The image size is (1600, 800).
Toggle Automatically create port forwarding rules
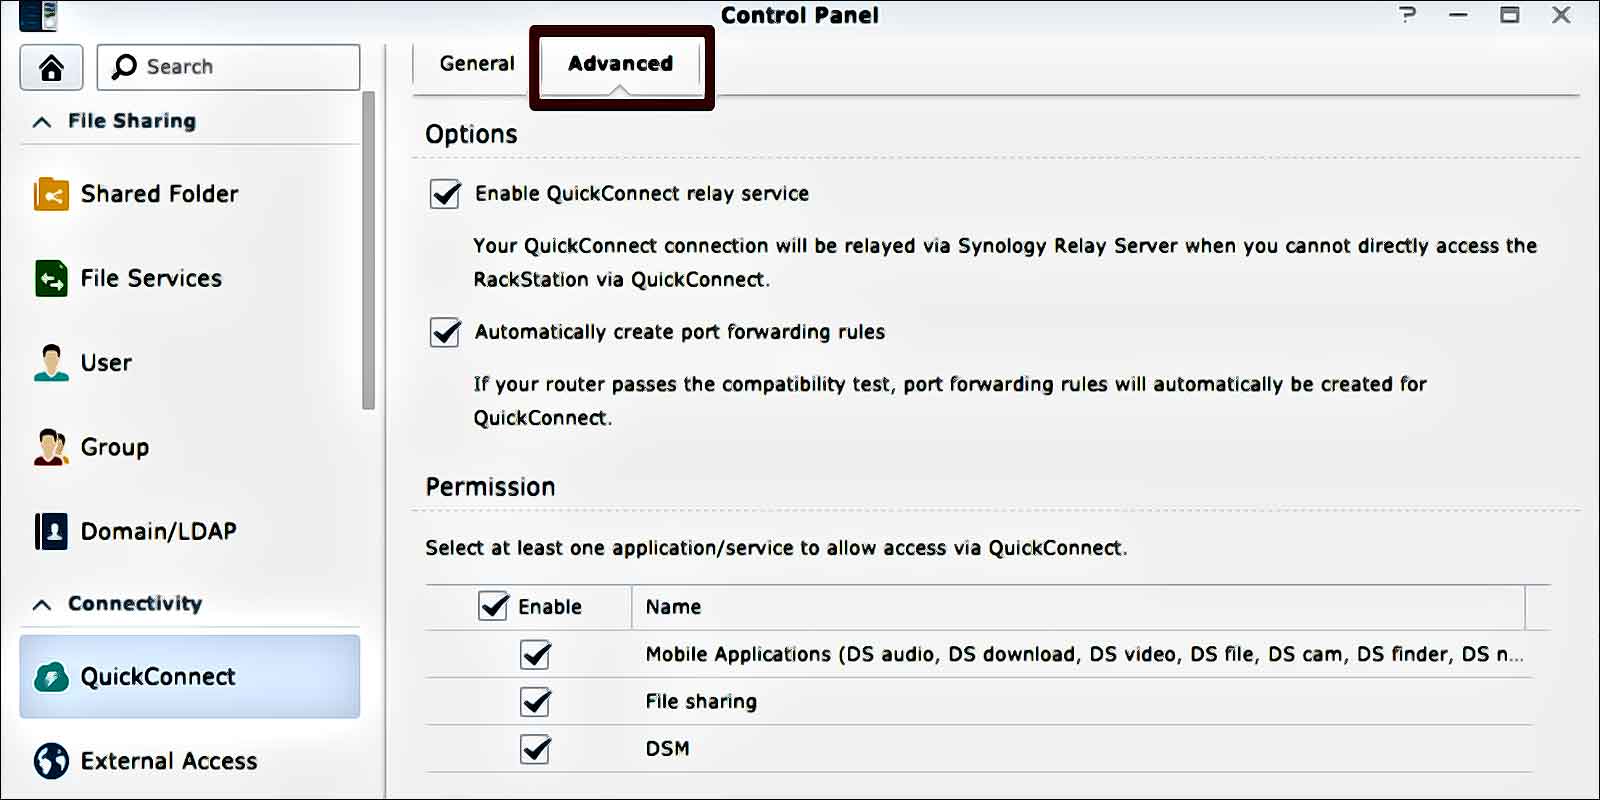445,331
